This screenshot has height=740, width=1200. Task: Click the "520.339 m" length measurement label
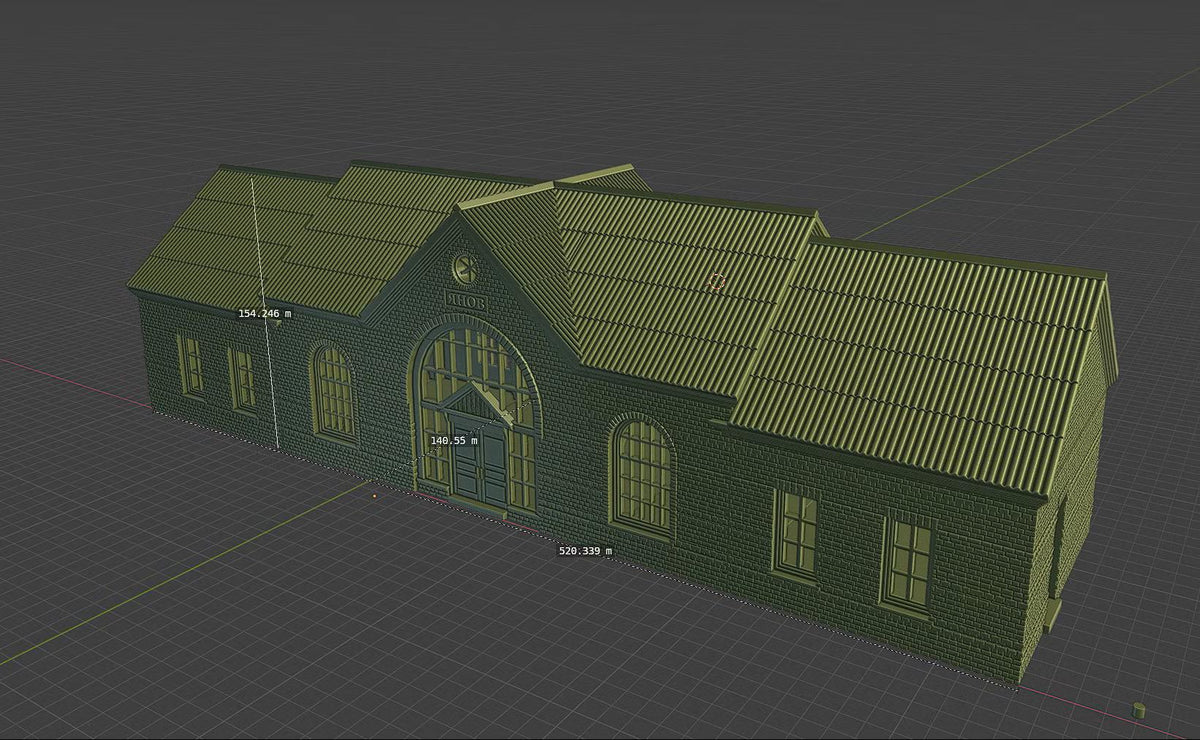585,551
